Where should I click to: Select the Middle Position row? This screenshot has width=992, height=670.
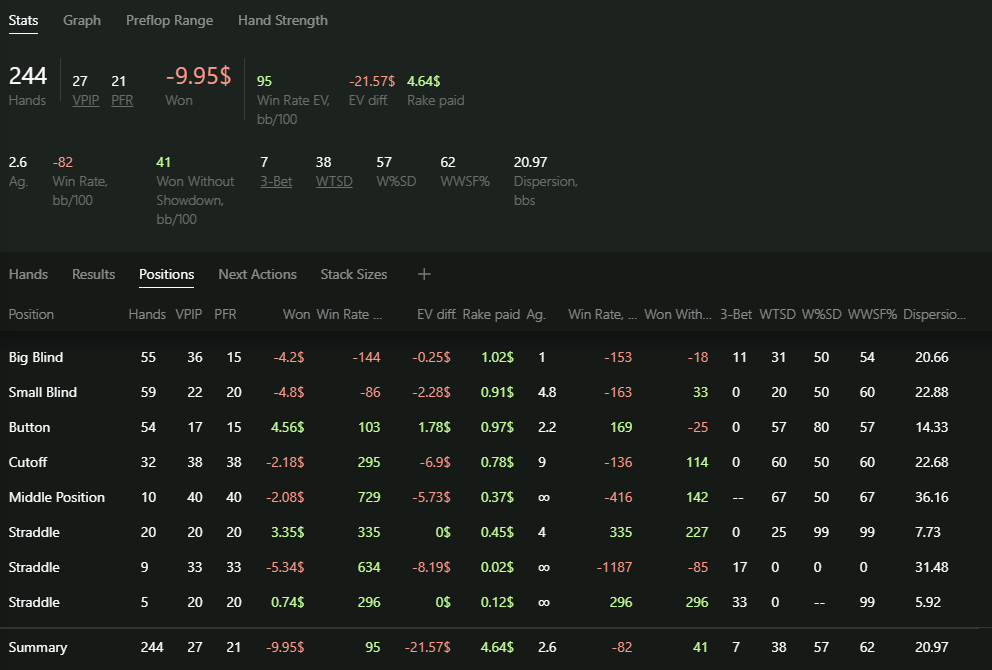[496, 497]
